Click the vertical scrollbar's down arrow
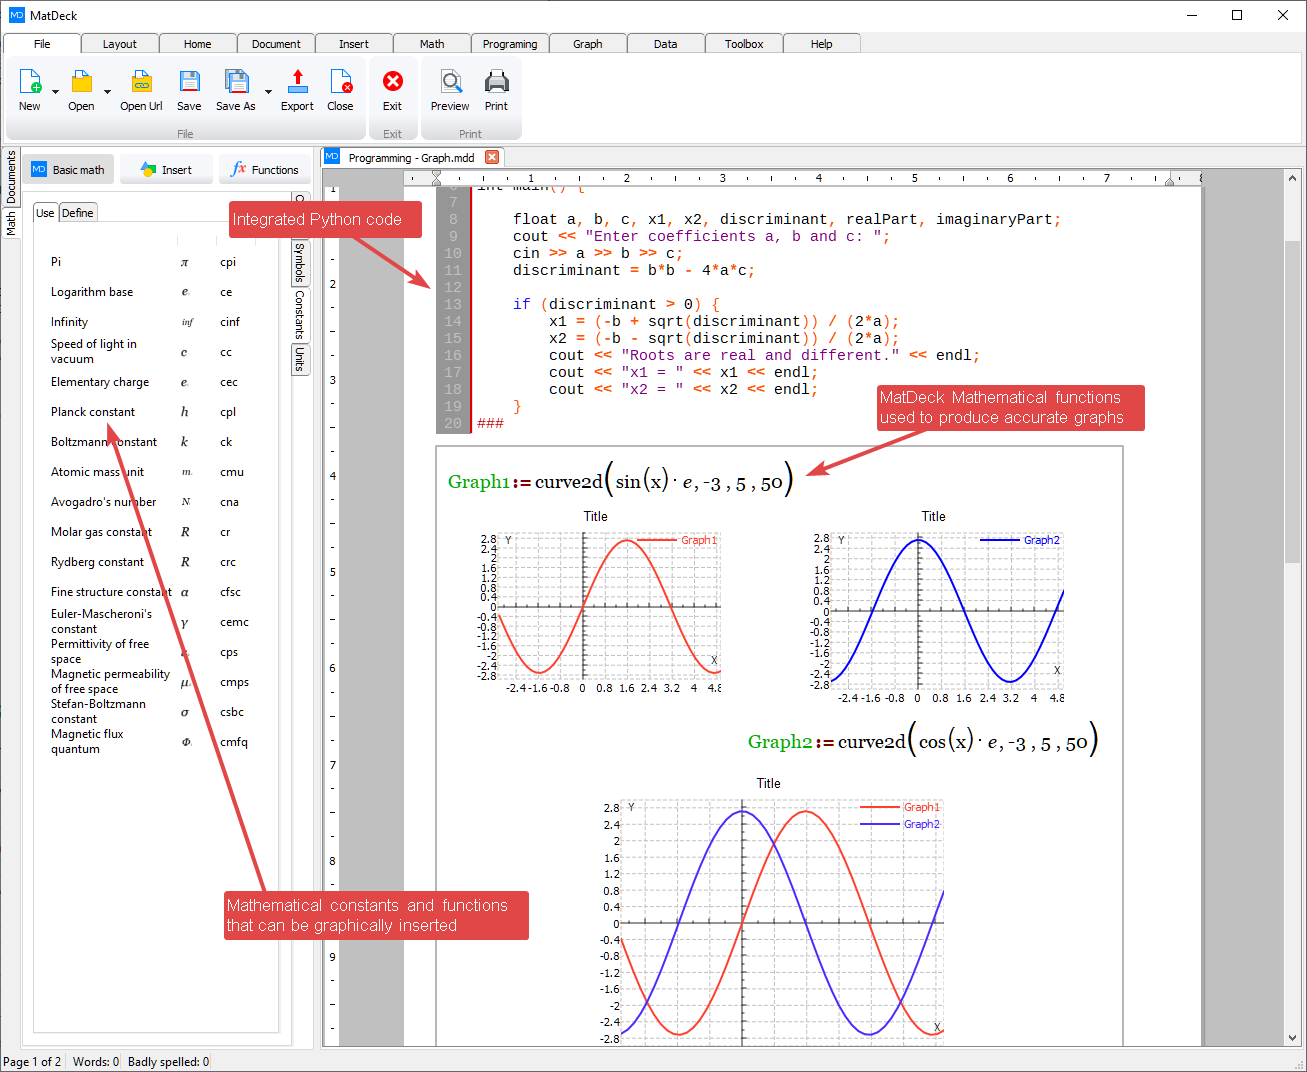 point(1292,1038)
